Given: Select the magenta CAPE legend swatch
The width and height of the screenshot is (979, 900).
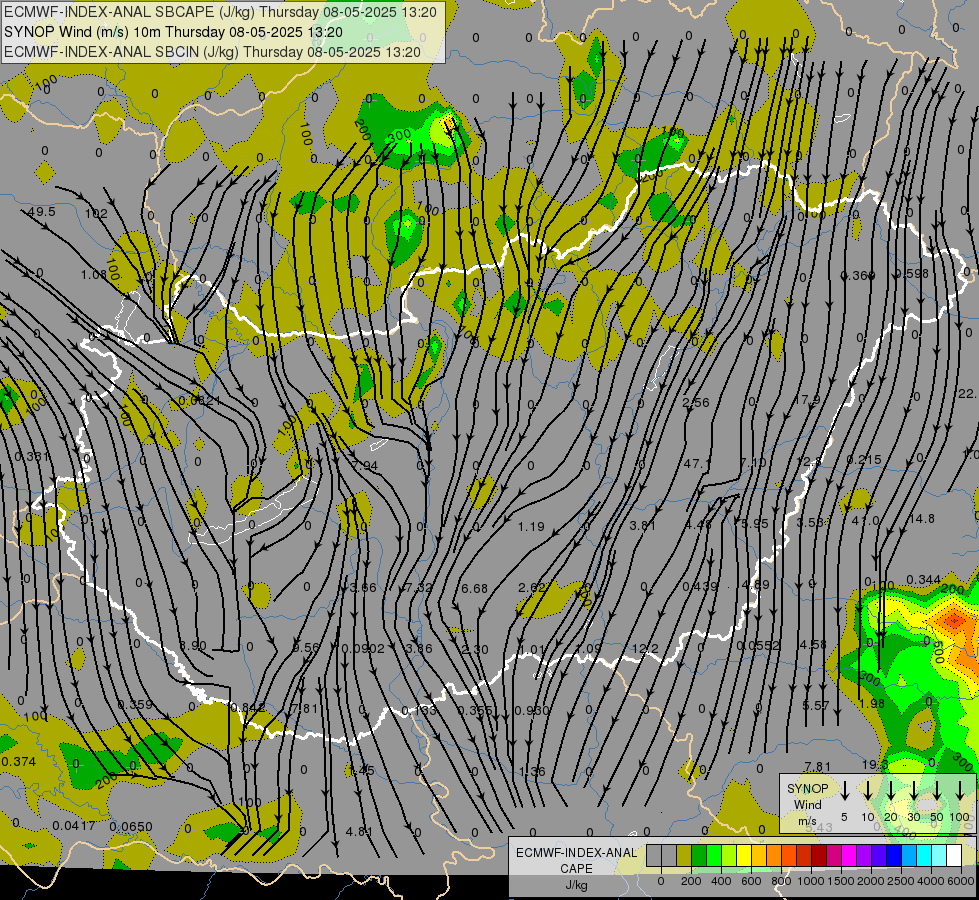Looking at the screenshot, I should (x=849, y=856).
